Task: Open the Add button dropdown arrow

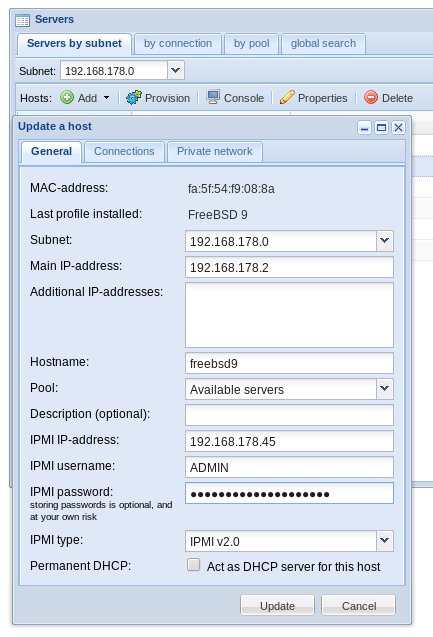Action: [x=106, y=98]
